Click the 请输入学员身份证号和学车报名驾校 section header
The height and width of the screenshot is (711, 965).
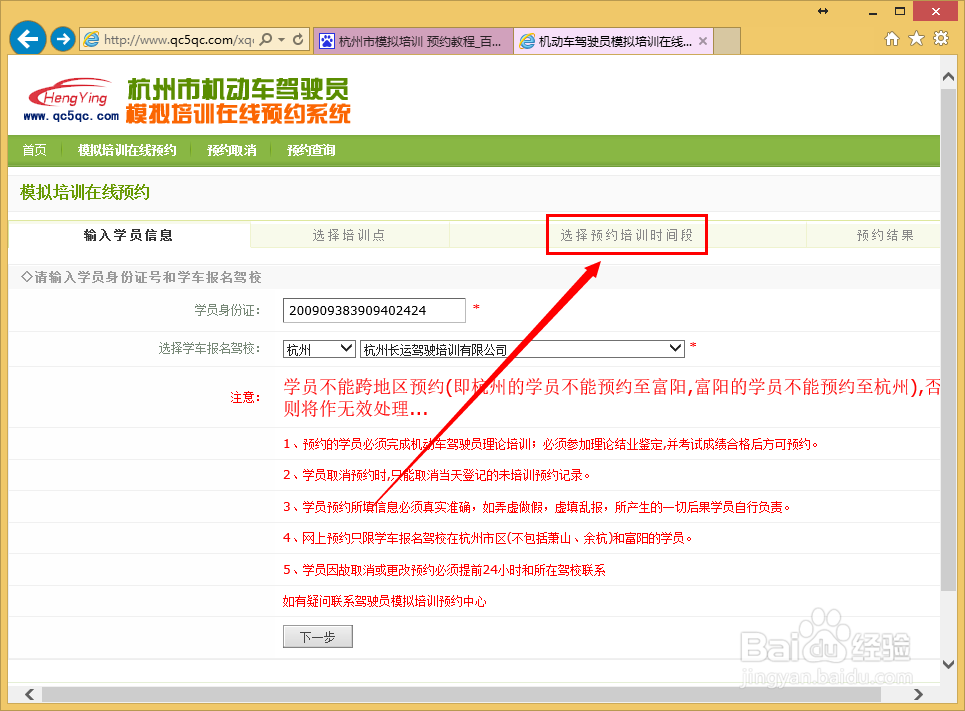[x=141, y=277]
